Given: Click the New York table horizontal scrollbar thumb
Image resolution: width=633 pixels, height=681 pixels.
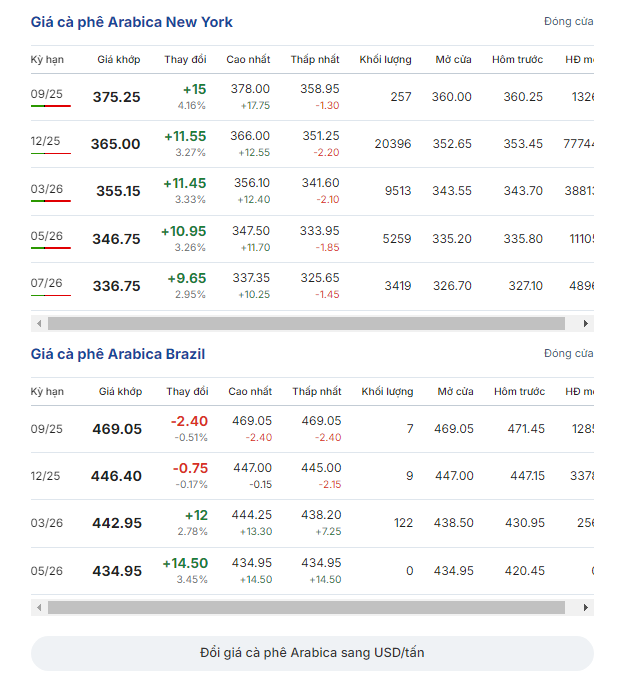Looking at the screenshot, I should click(306, 324).
